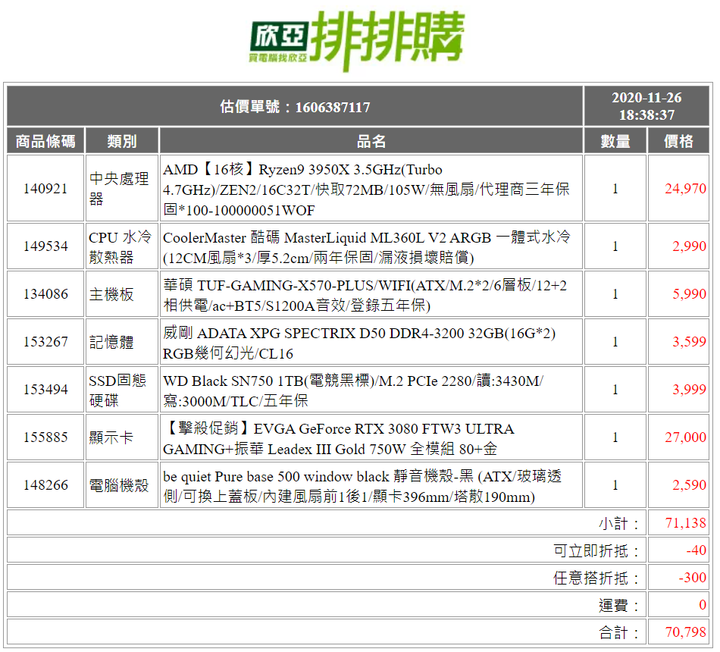The image size is (720, 652).
Task: Click the shipping fee value 0
Action: coord(702,605)
